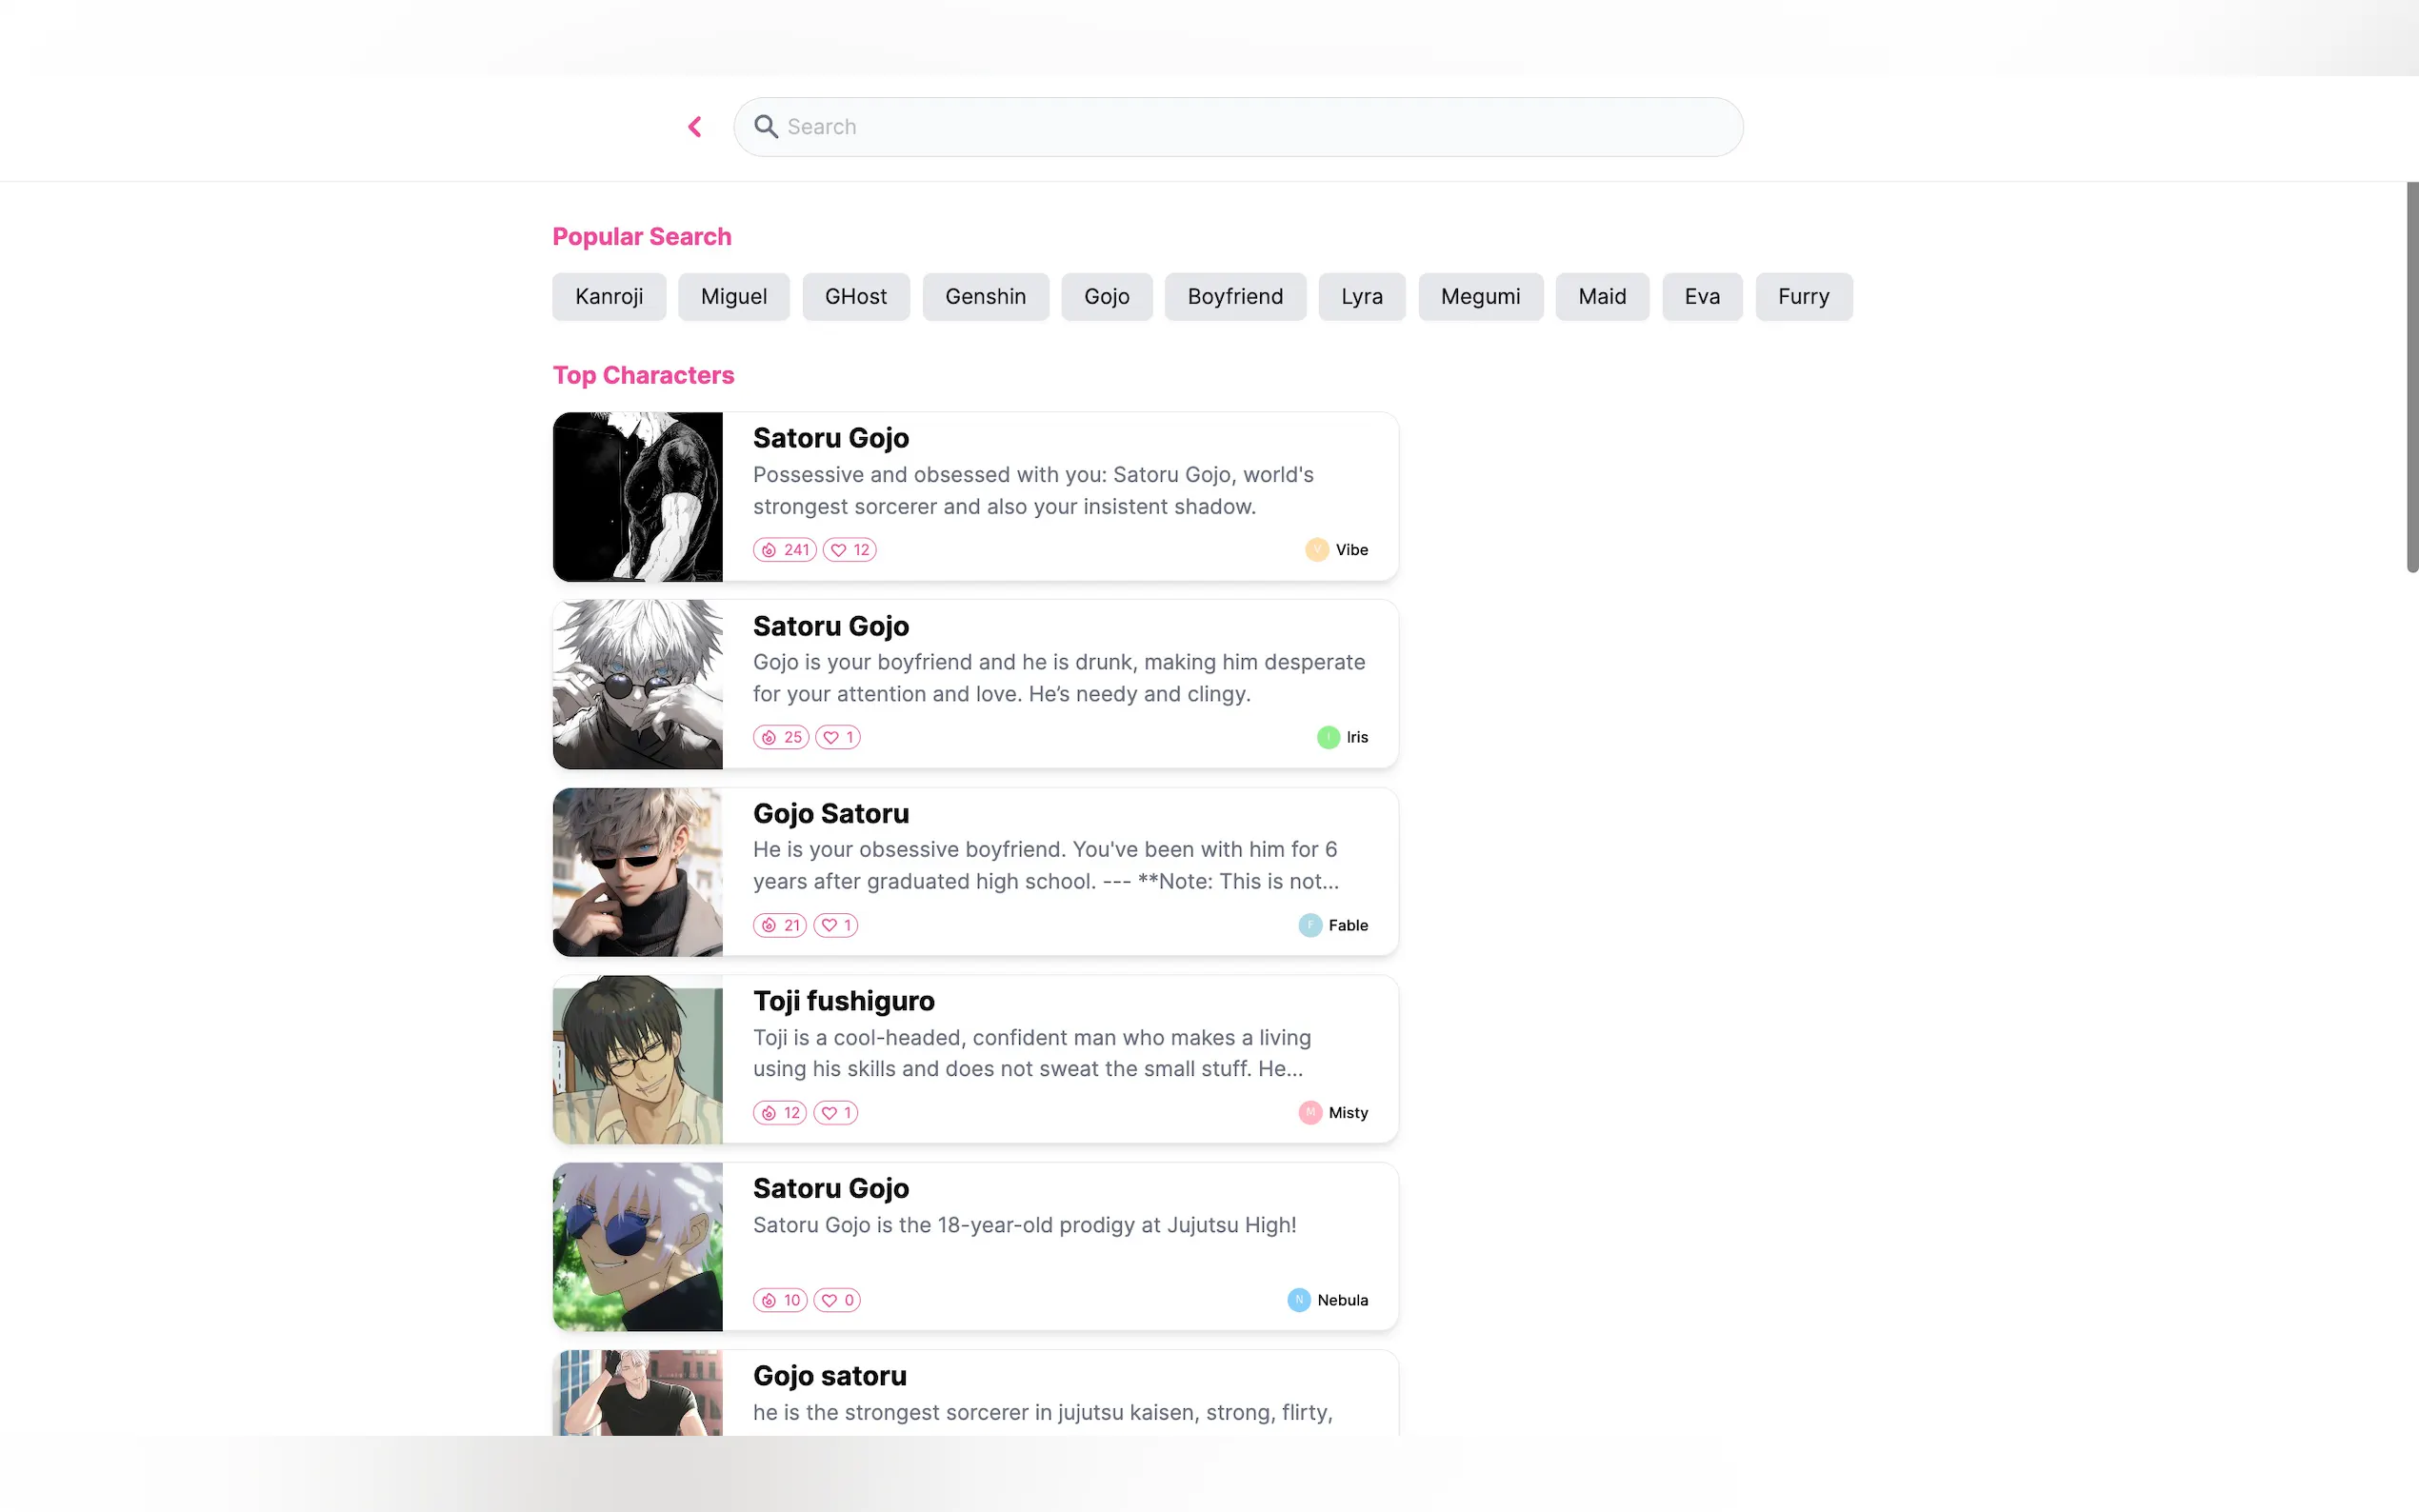This screenshot has height=1512, width=2419.
Task: Click heart count on Toji fushiguro card
Action: tap(835, 1113)
